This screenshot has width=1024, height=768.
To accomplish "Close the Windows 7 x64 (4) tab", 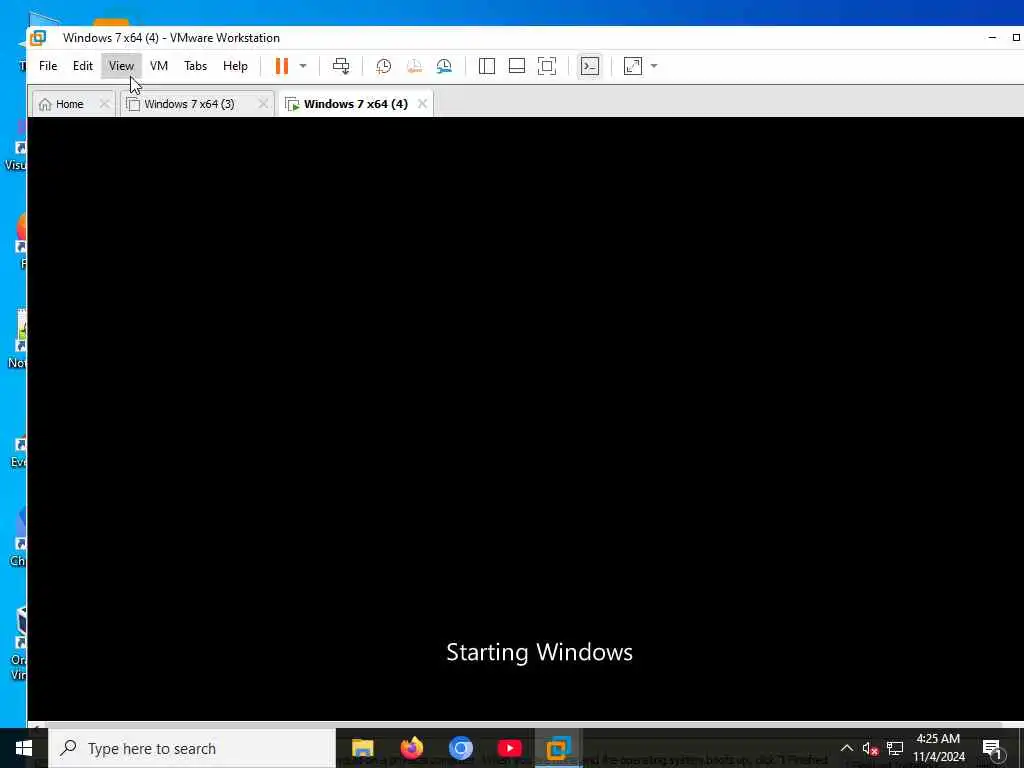I will click(x=423, y=104).
